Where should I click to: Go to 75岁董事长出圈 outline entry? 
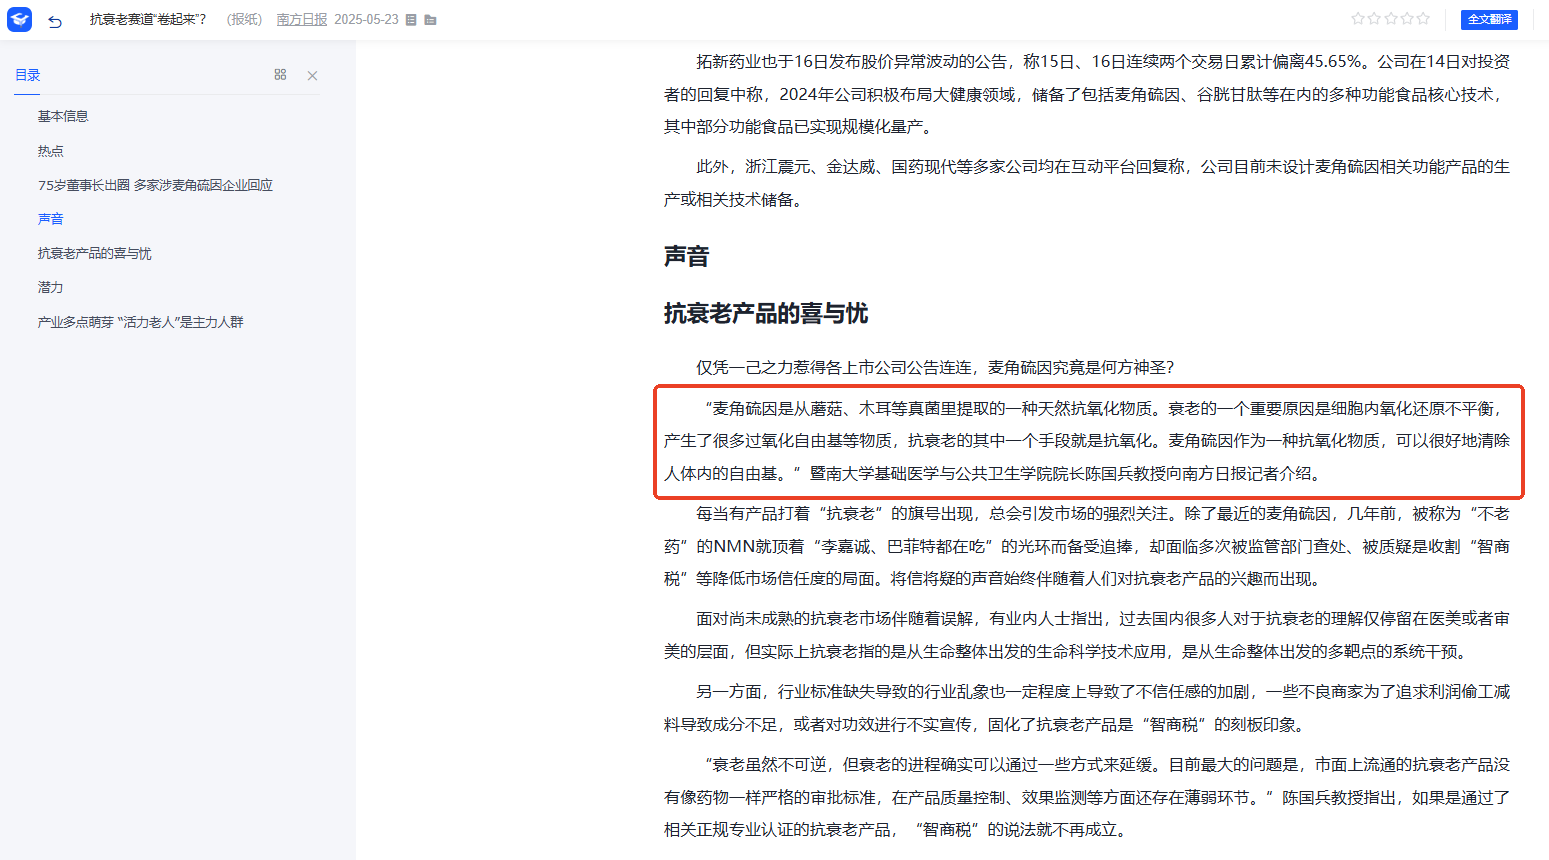(155, 185)
